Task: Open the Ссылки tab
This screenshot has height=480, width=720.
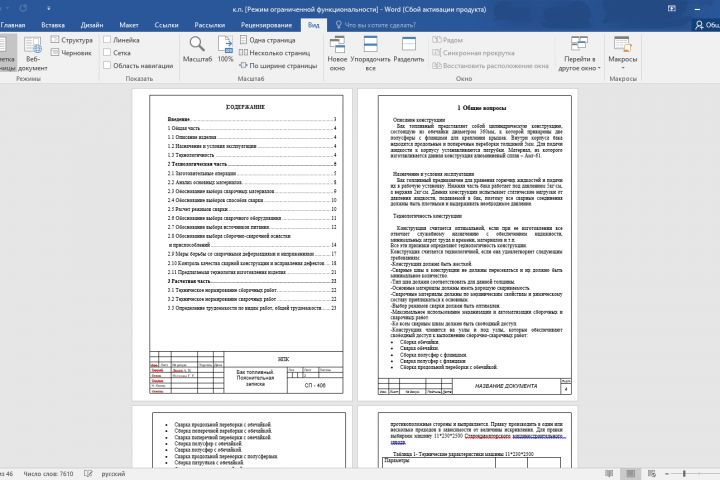Action: coord(166,25)
